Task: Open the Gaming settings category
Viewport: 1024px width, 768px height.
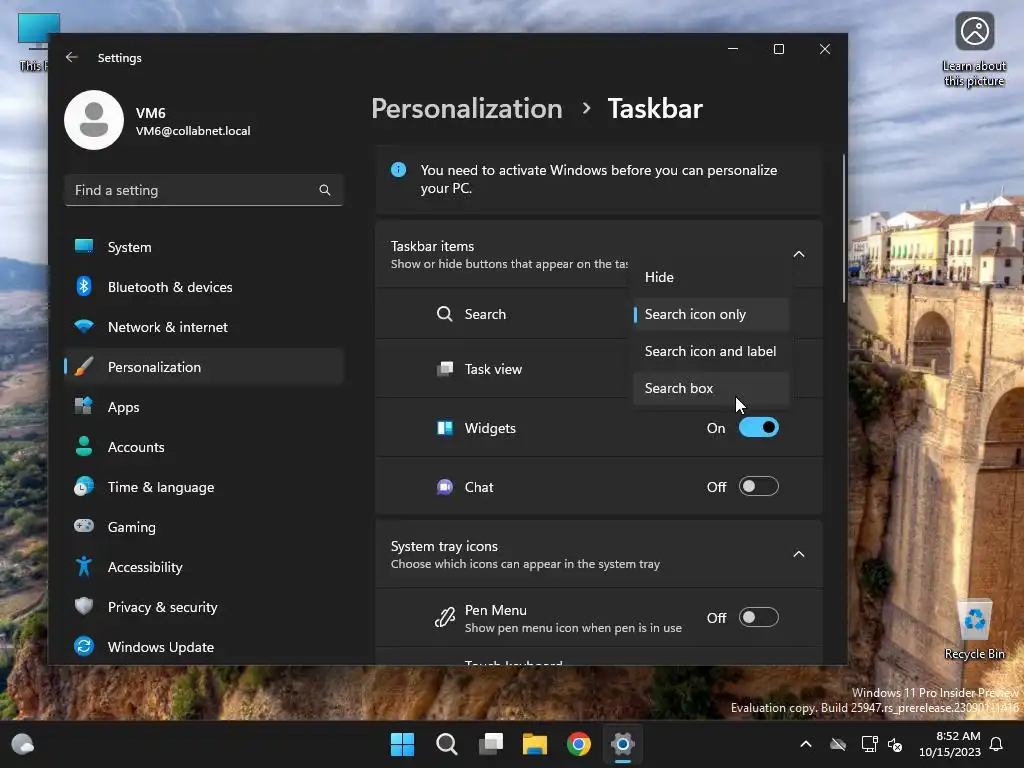Action: point(204,527)
